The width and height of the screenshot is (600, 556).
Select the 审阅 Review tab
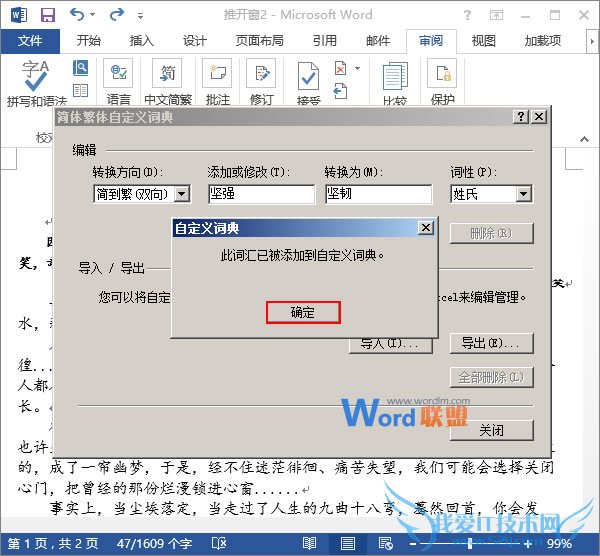click(431, 41)
